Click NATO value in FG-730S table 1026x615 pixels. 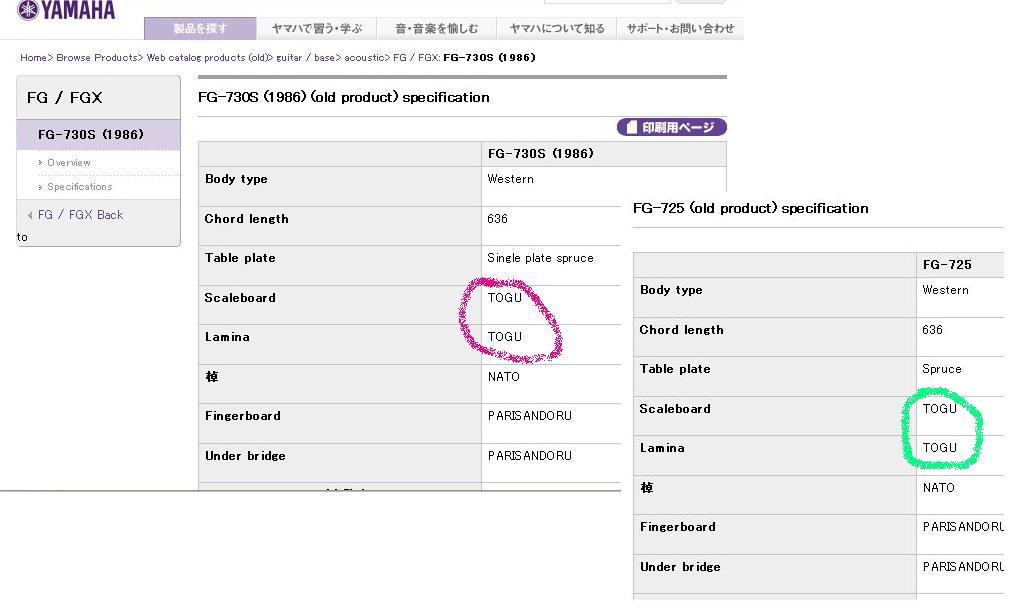[504, 377]
